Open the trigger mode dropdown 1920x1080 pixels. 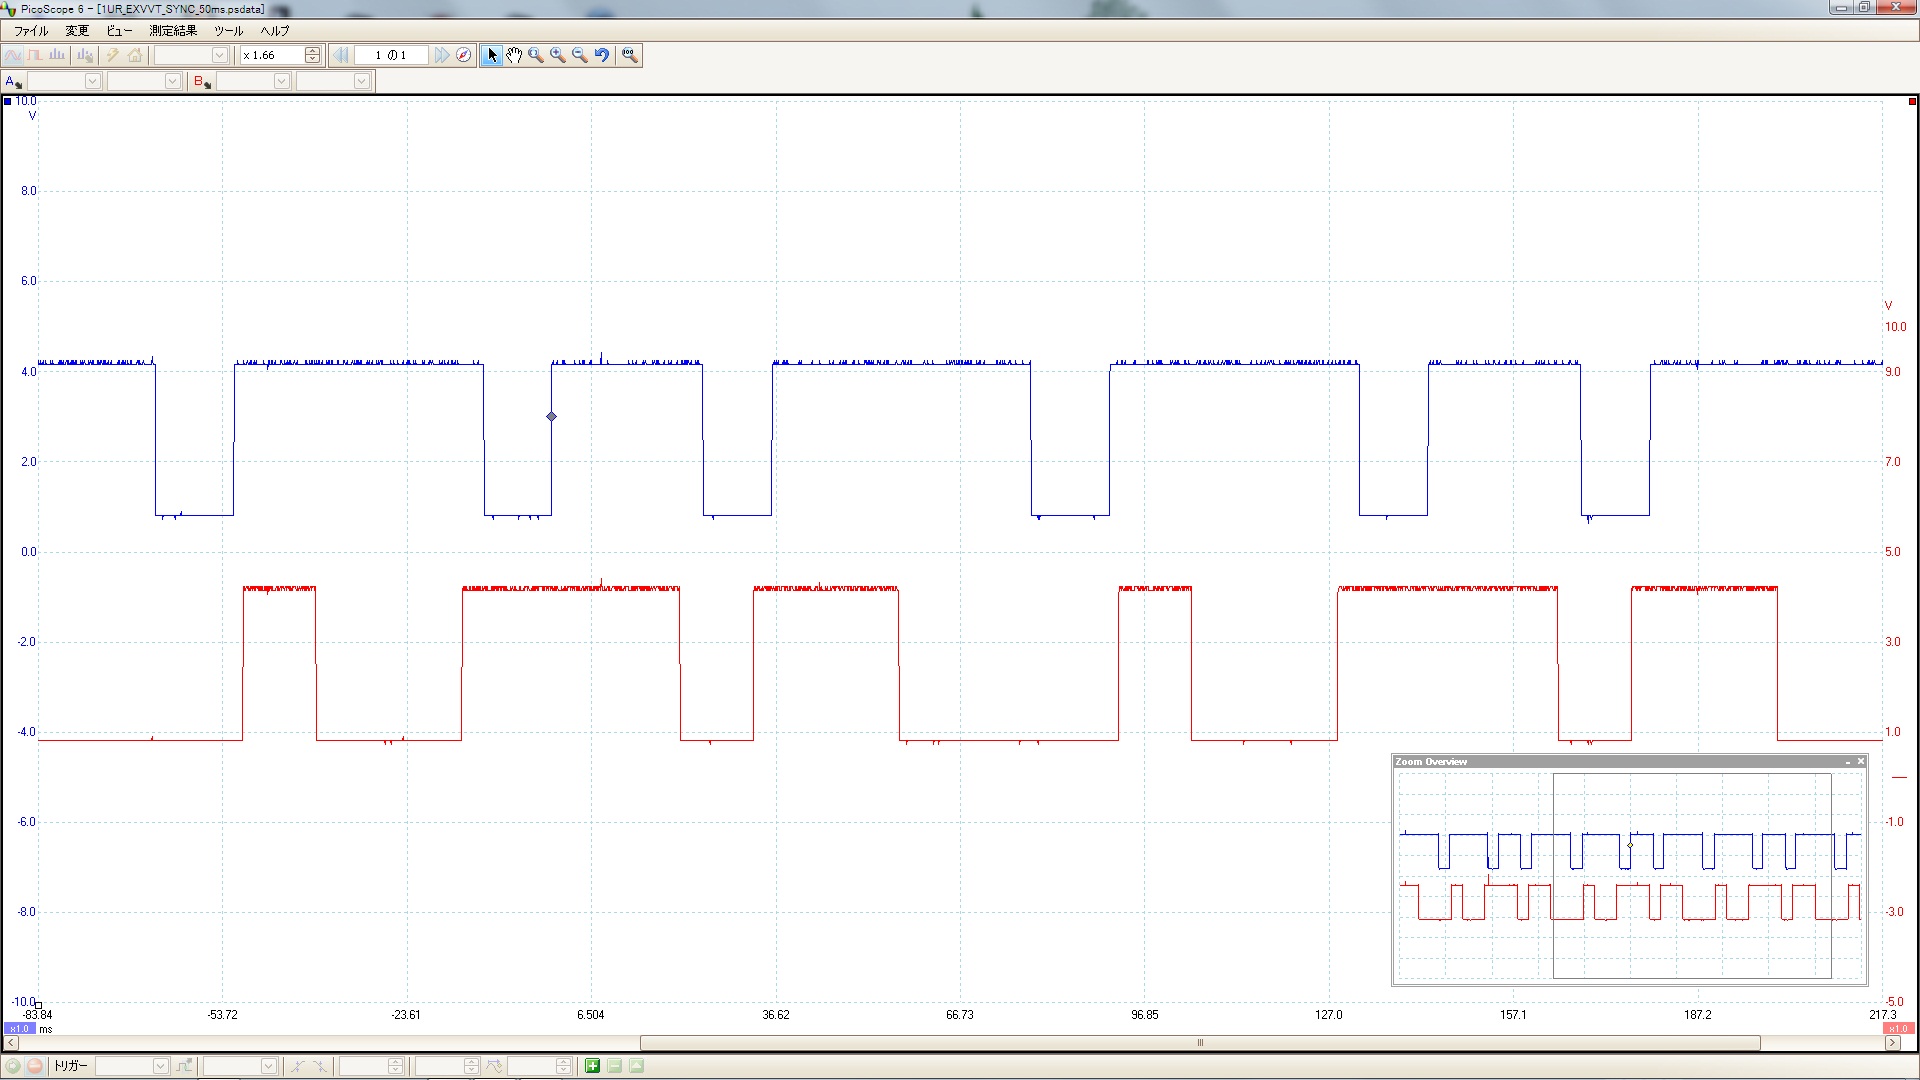(132, 1066)
